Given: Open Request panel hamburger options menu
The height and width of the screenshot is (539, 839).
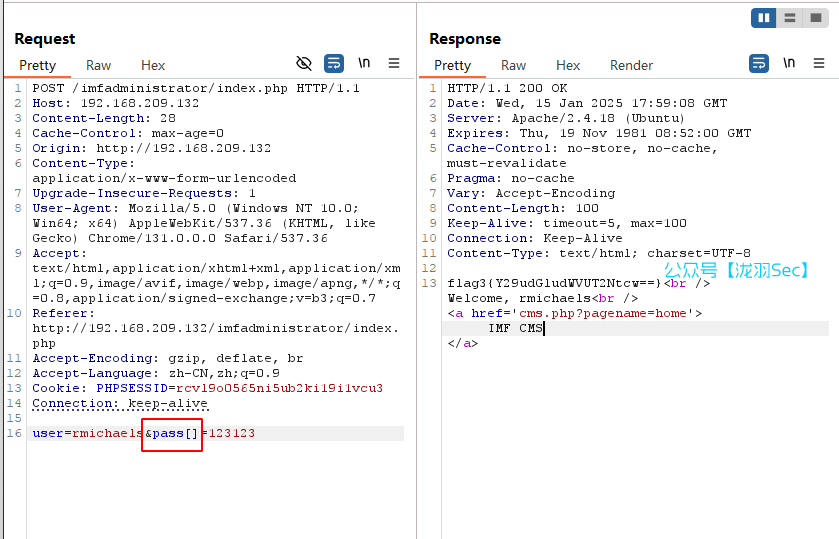Looking at the screenshot, I should point(394,63).
